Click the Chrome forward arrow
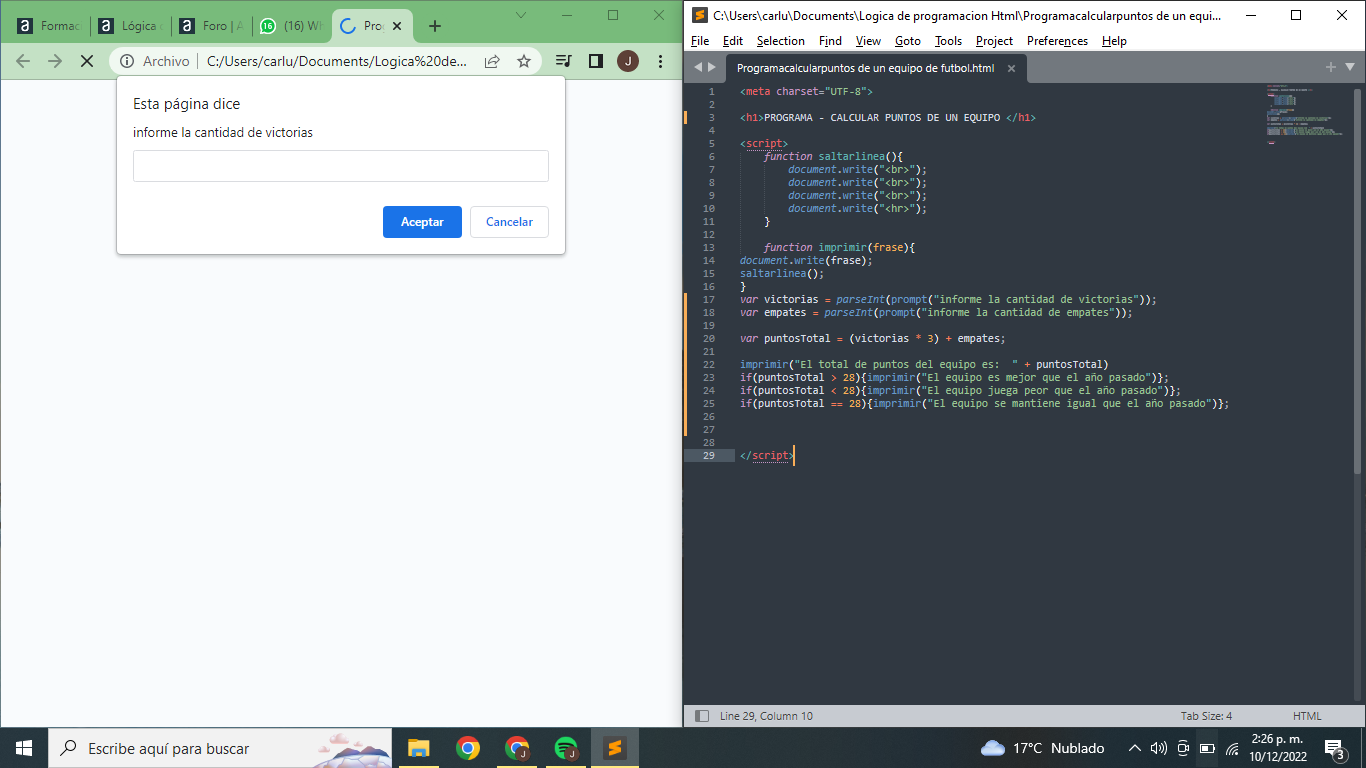Viewport: 1366px width, 768px height. click(x=55, y=61)
